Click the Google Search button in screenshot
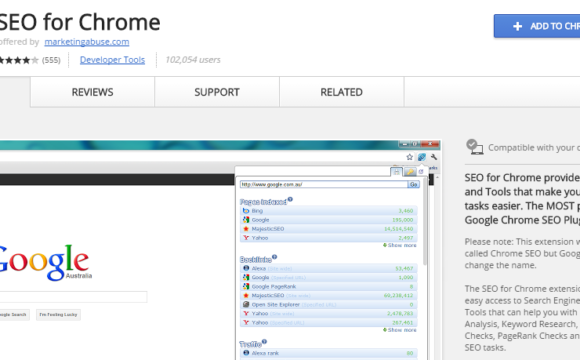 click(x=14, y=314)
